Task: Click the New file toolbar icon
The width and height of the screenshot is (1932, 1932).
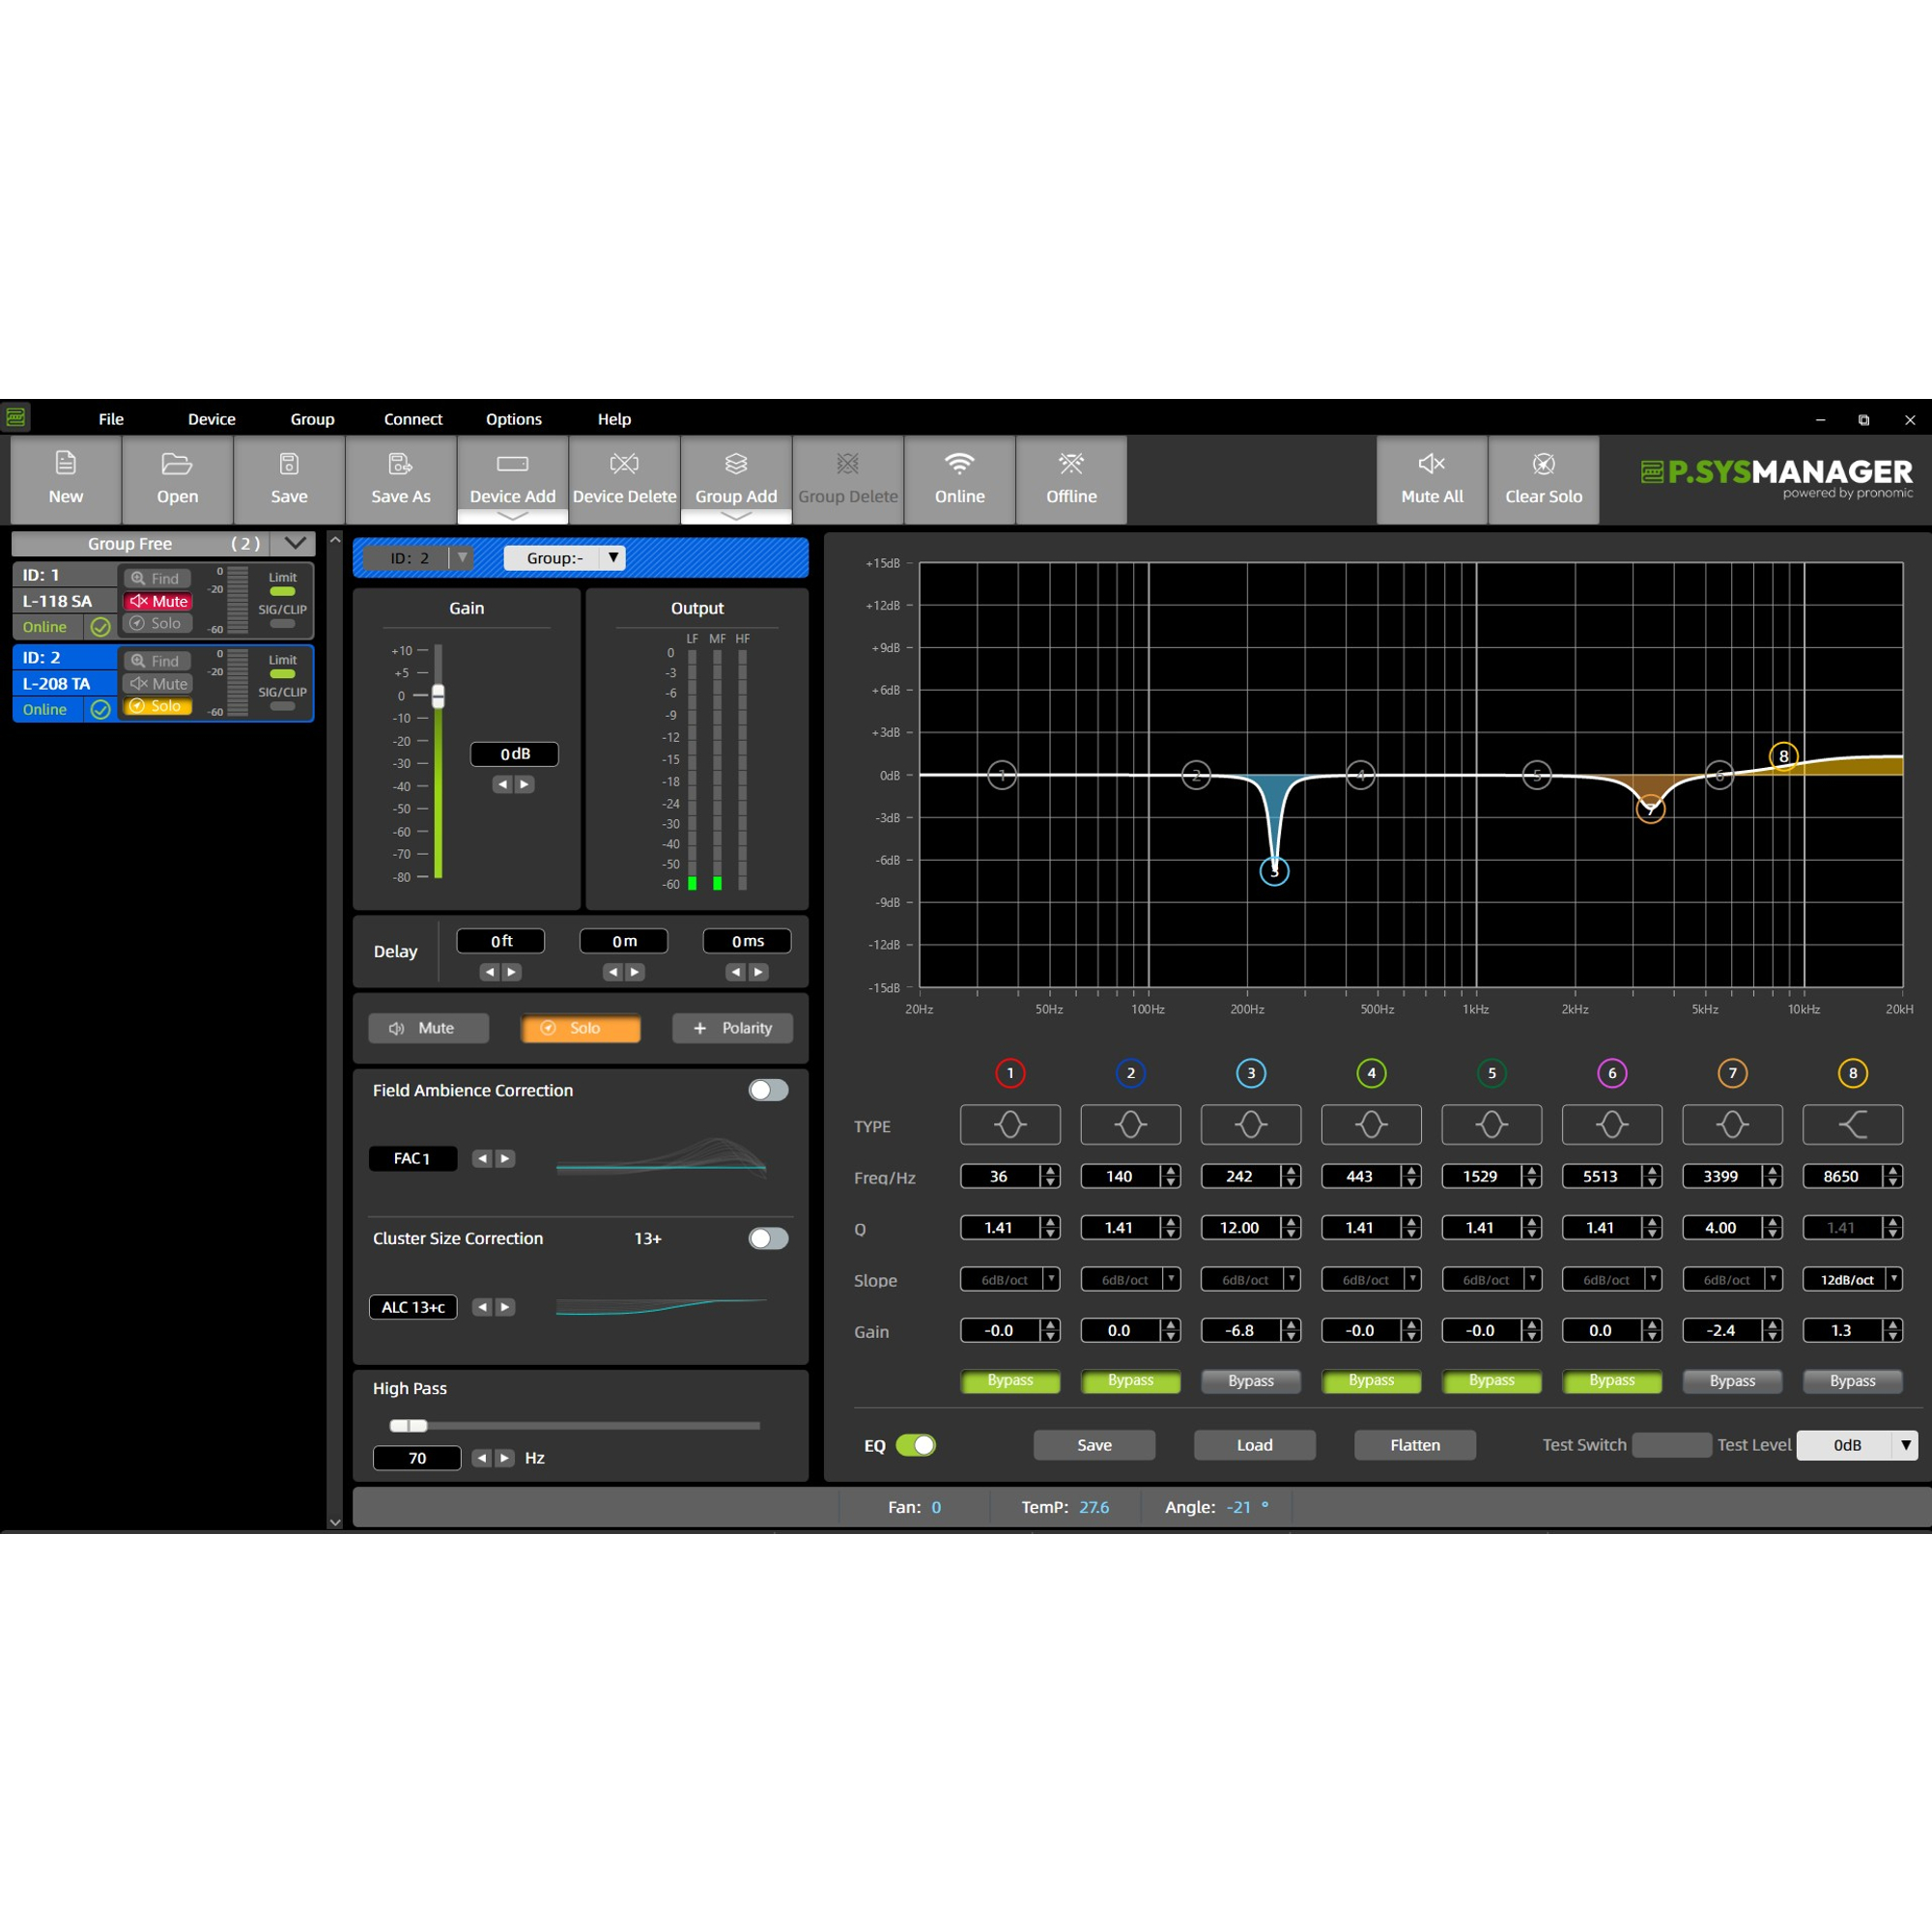Action: tap(66, 464)
